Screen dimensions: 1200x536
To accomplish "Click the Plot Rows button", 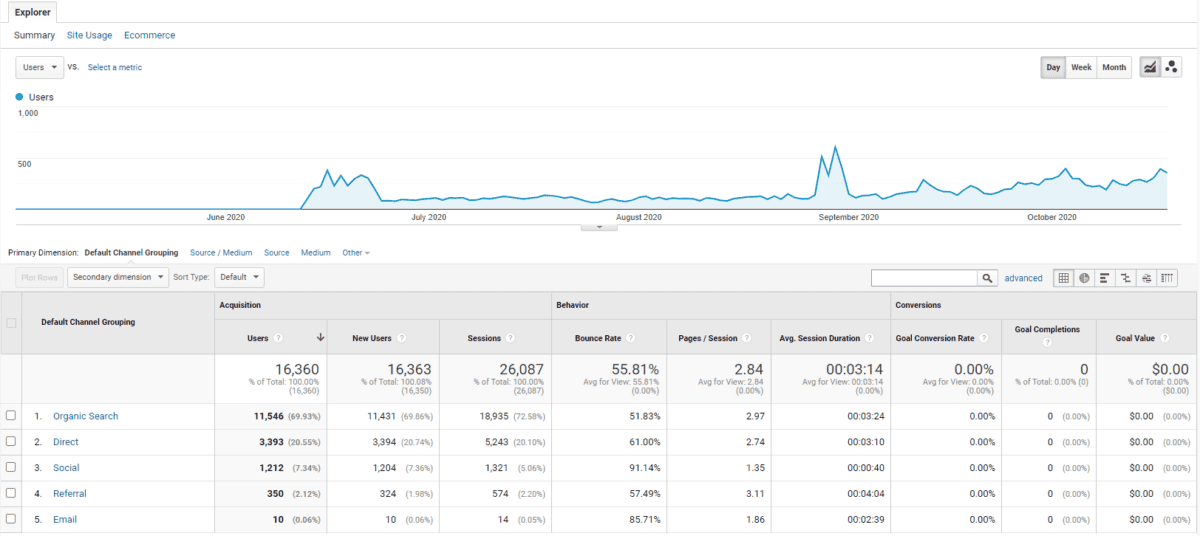I will coord(40,277).
